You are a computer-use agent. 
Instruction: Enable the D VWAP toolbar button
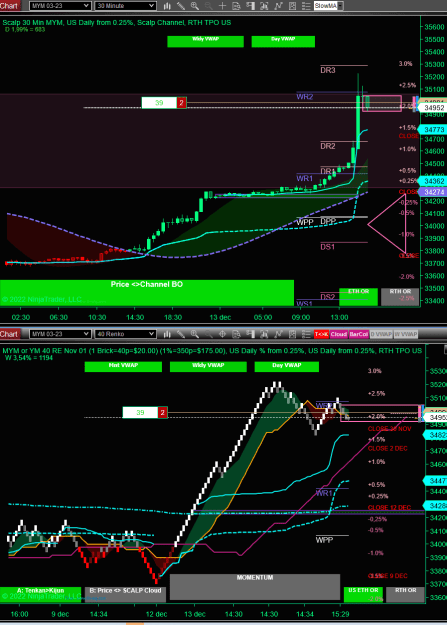tap(381, 334)
